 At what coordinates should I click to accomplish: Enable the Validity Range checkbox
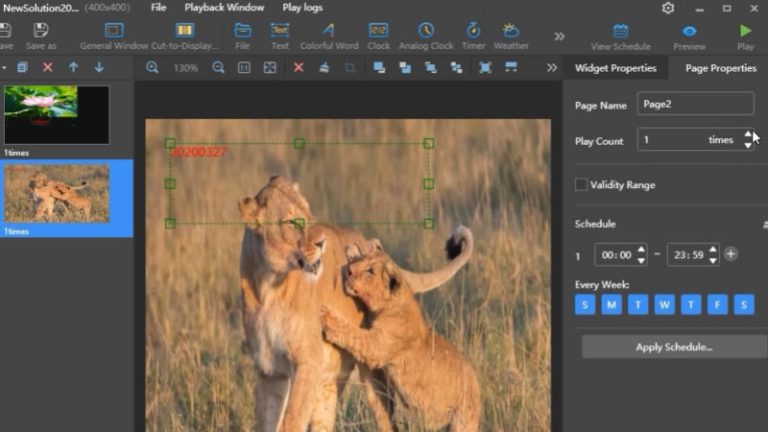(581, 185)
